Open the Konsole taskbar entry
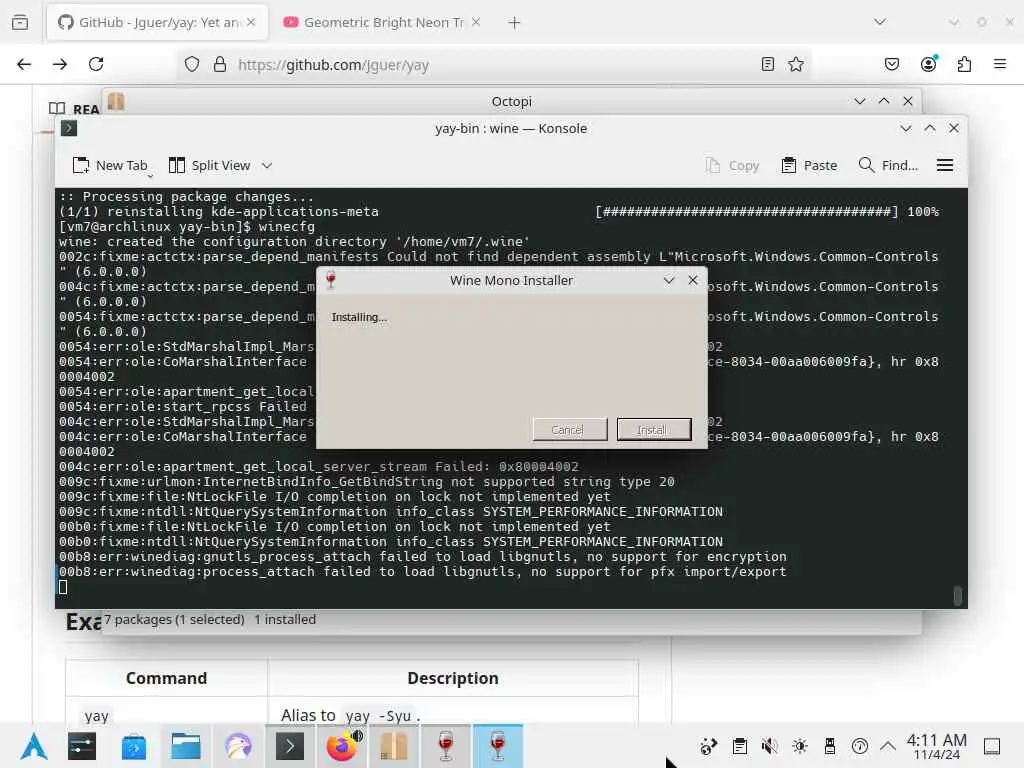The width and height of the screenshot is (1024, 768). tap(289, 746)
